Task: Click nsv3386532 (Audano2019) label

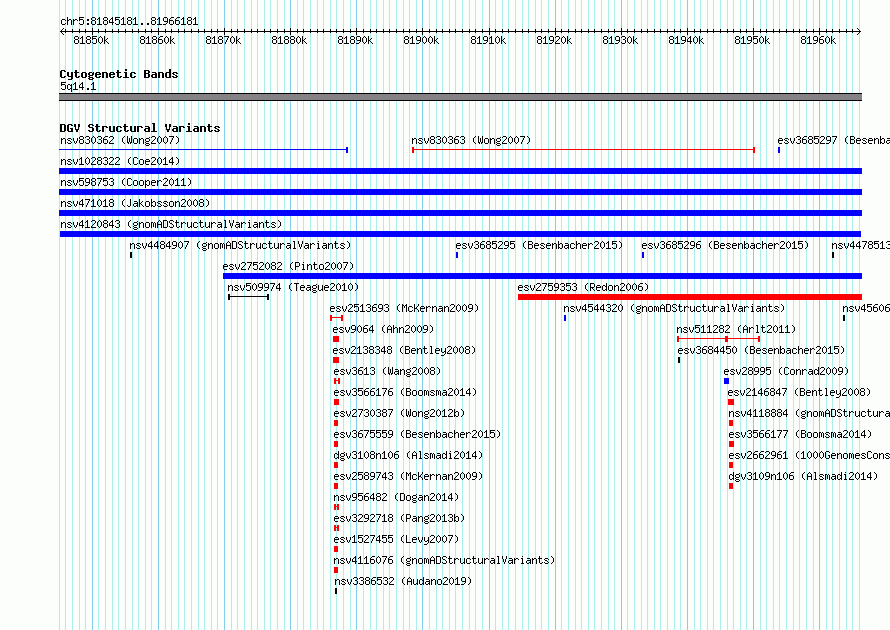Action: point(403,581)
